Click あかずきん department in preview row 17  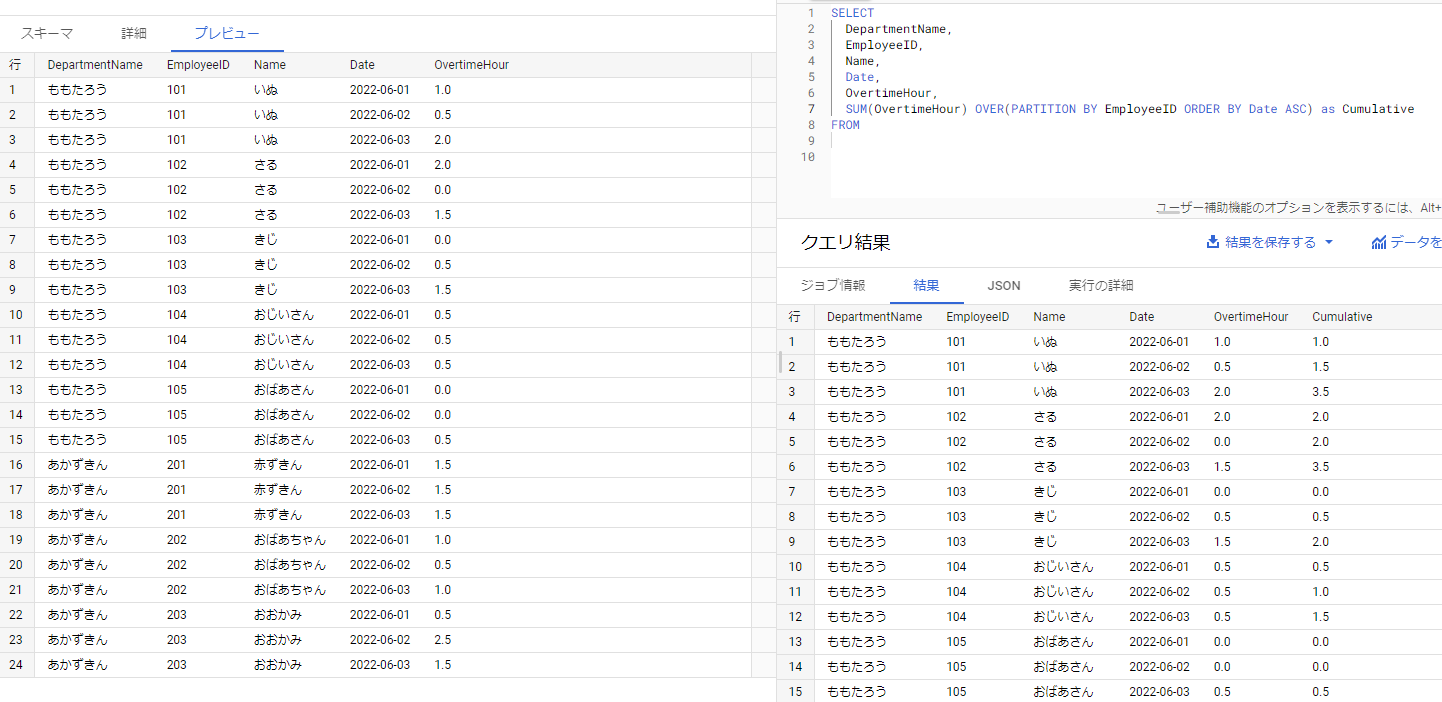[77, 490]
